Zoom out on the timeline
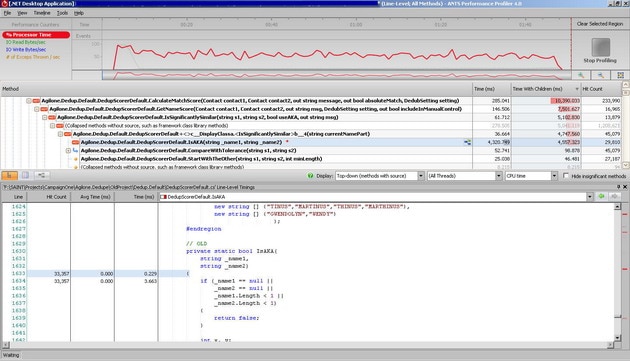This screenshot has height=361, width=630. coord(600,75)
